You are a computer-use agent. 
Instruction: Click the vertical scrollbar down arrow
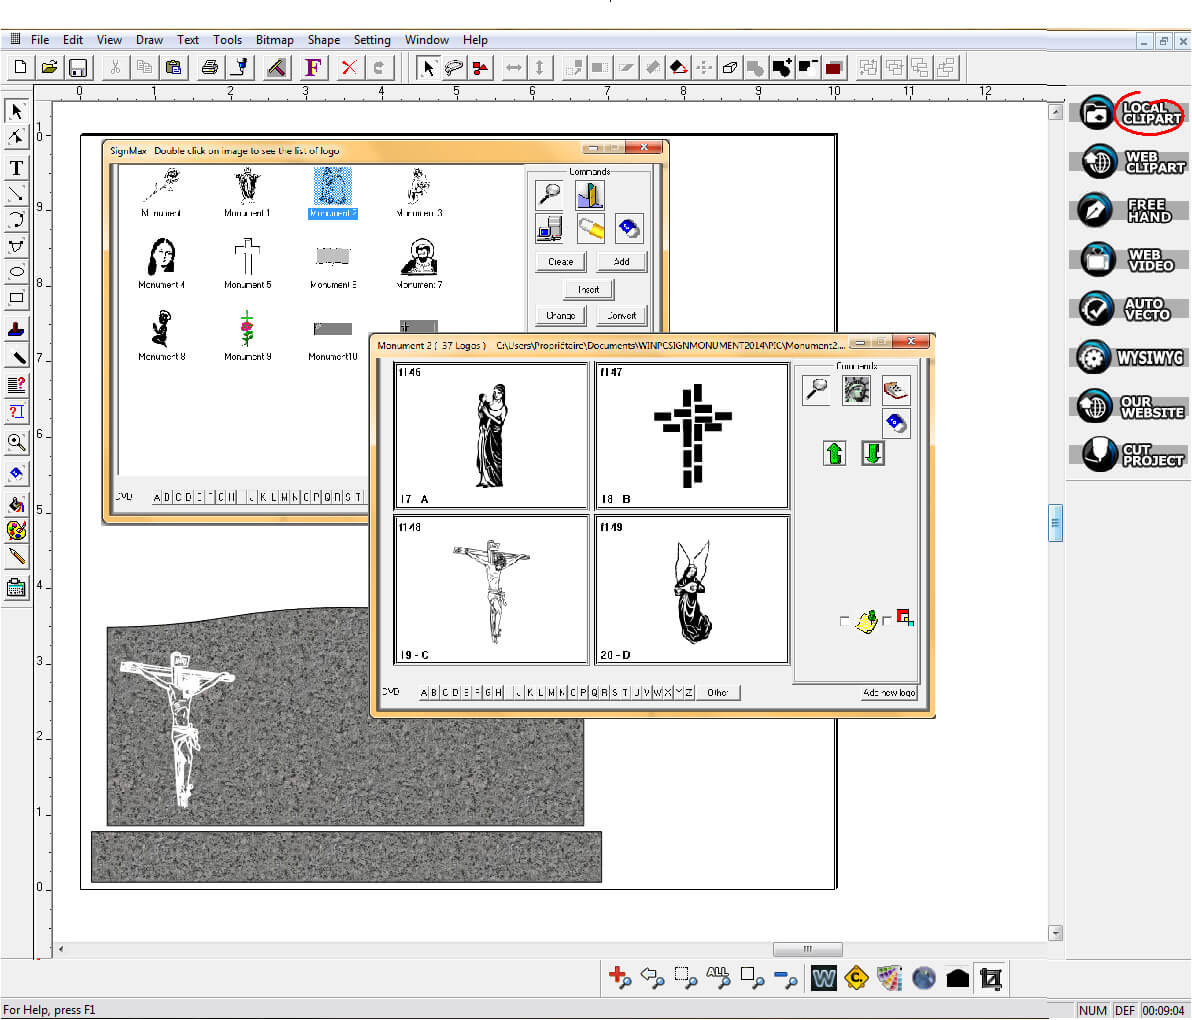tap(1055, 933)
